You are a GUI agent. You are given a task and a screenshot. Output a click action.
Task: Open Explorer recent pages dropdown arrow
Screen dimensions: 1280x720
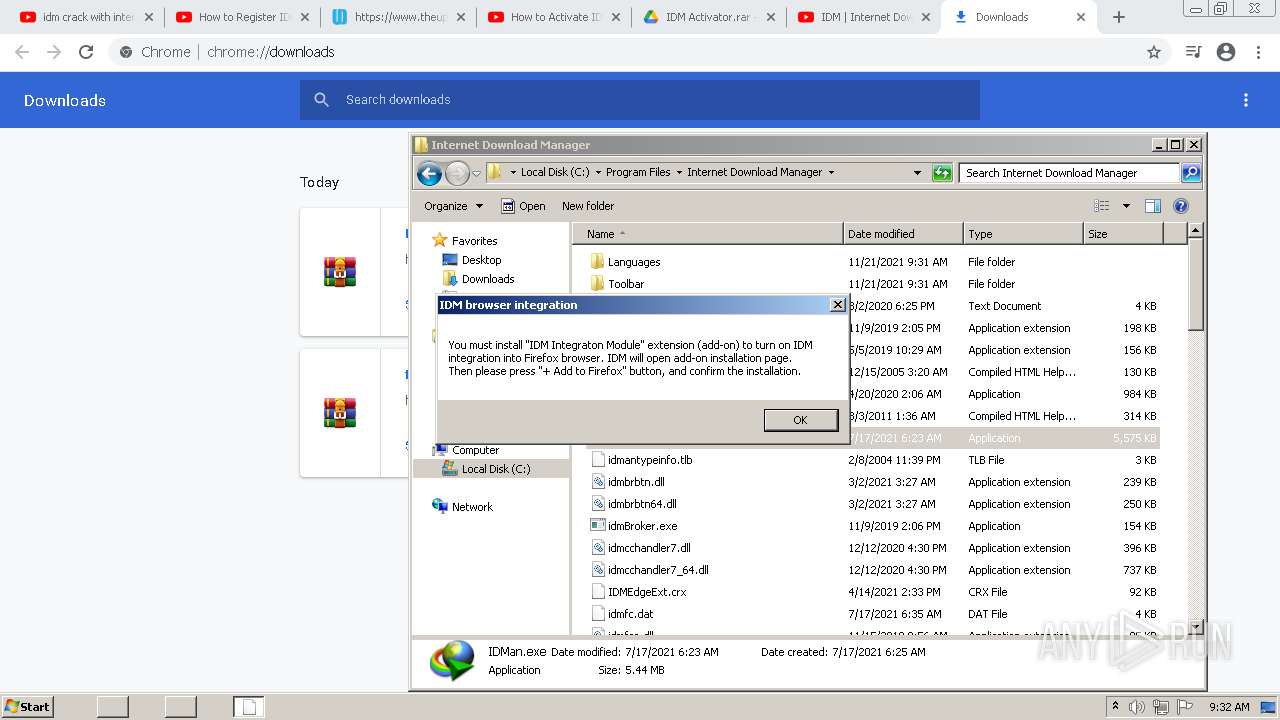(x=477, y=174)
